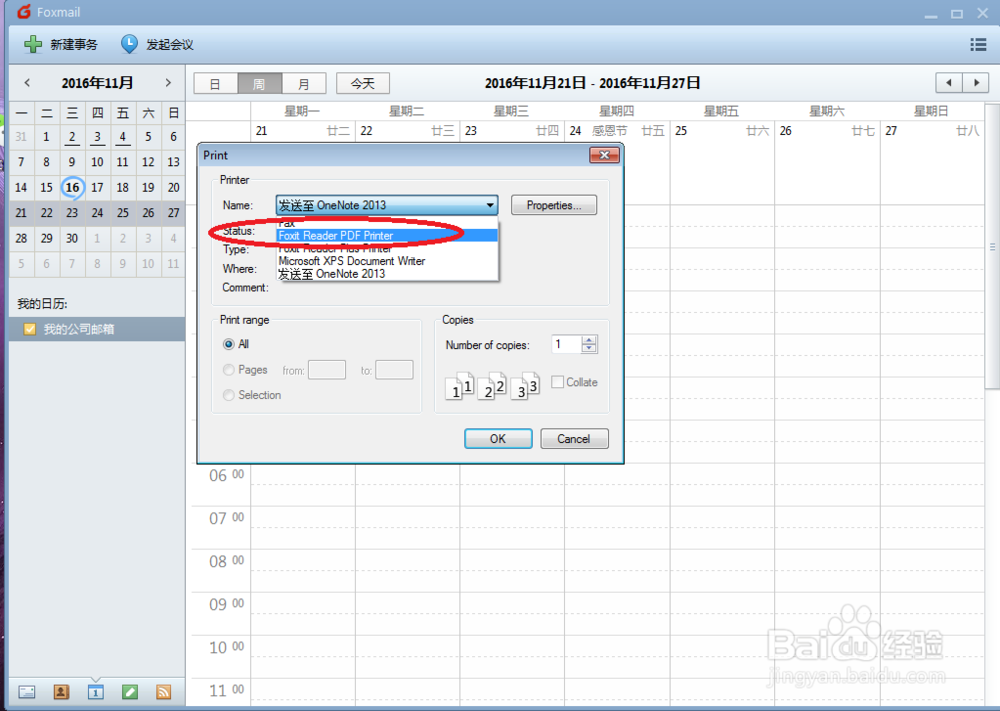Choose Foxit Reader PDF Printer from list
The width and height of the screenshot is (1000, 711).
click(x=387, y=235)
